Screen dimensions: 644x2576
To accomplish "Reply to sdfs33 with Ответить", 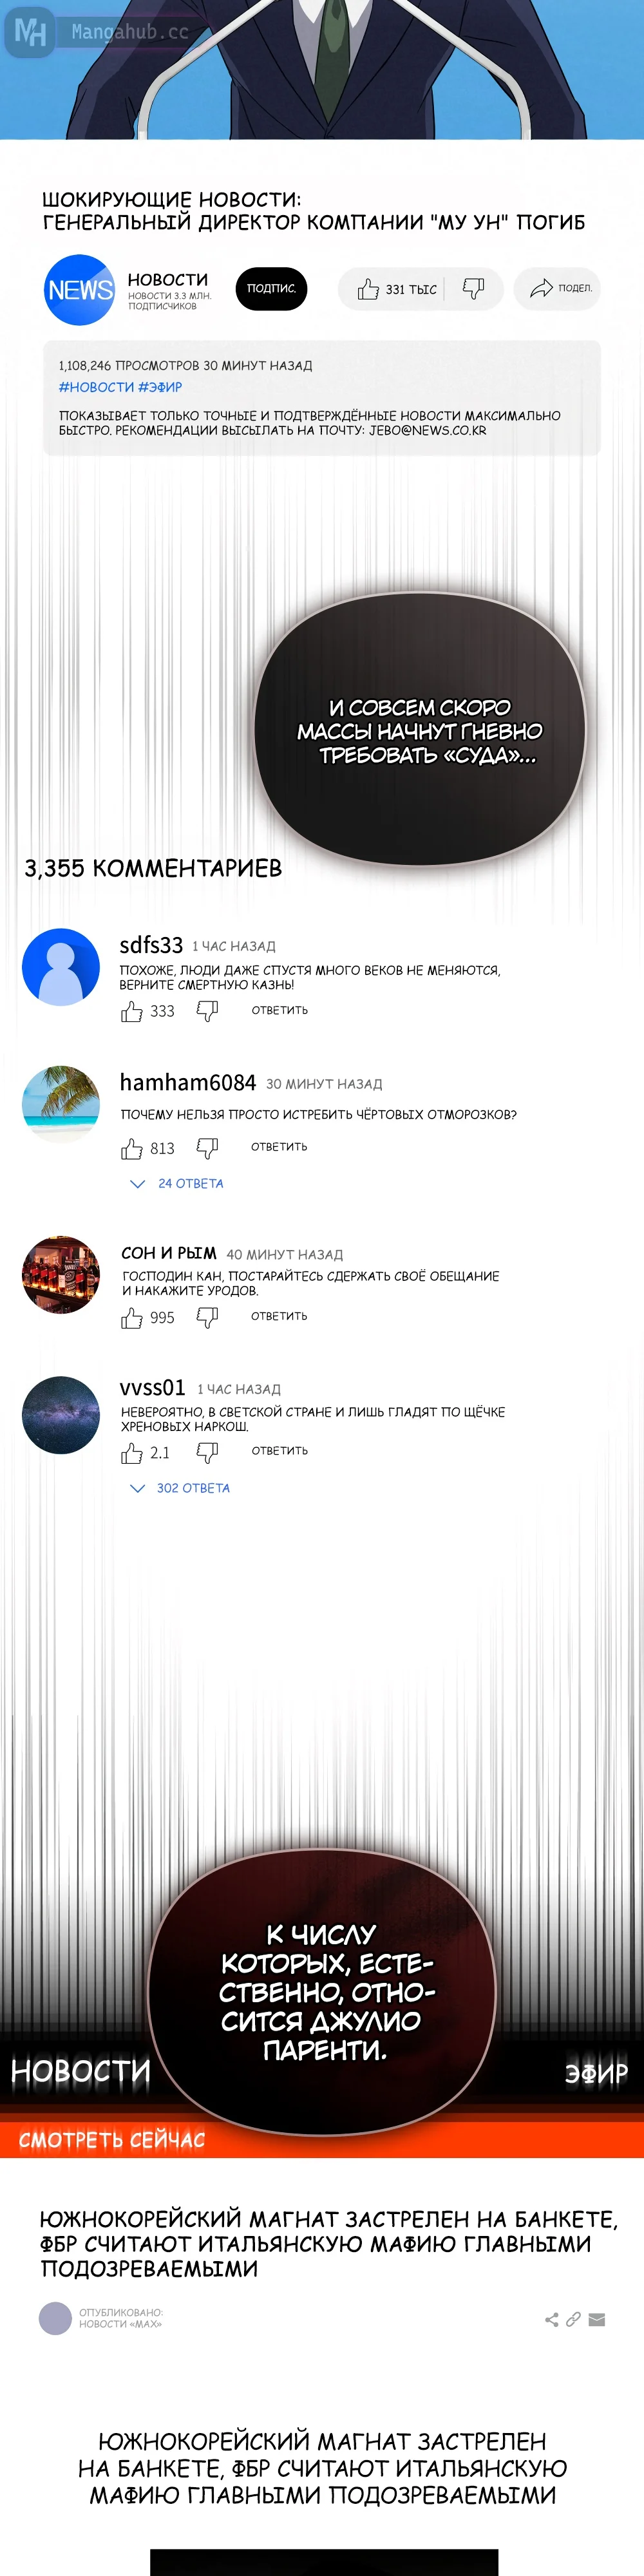I will click(x=280, y=1010).
